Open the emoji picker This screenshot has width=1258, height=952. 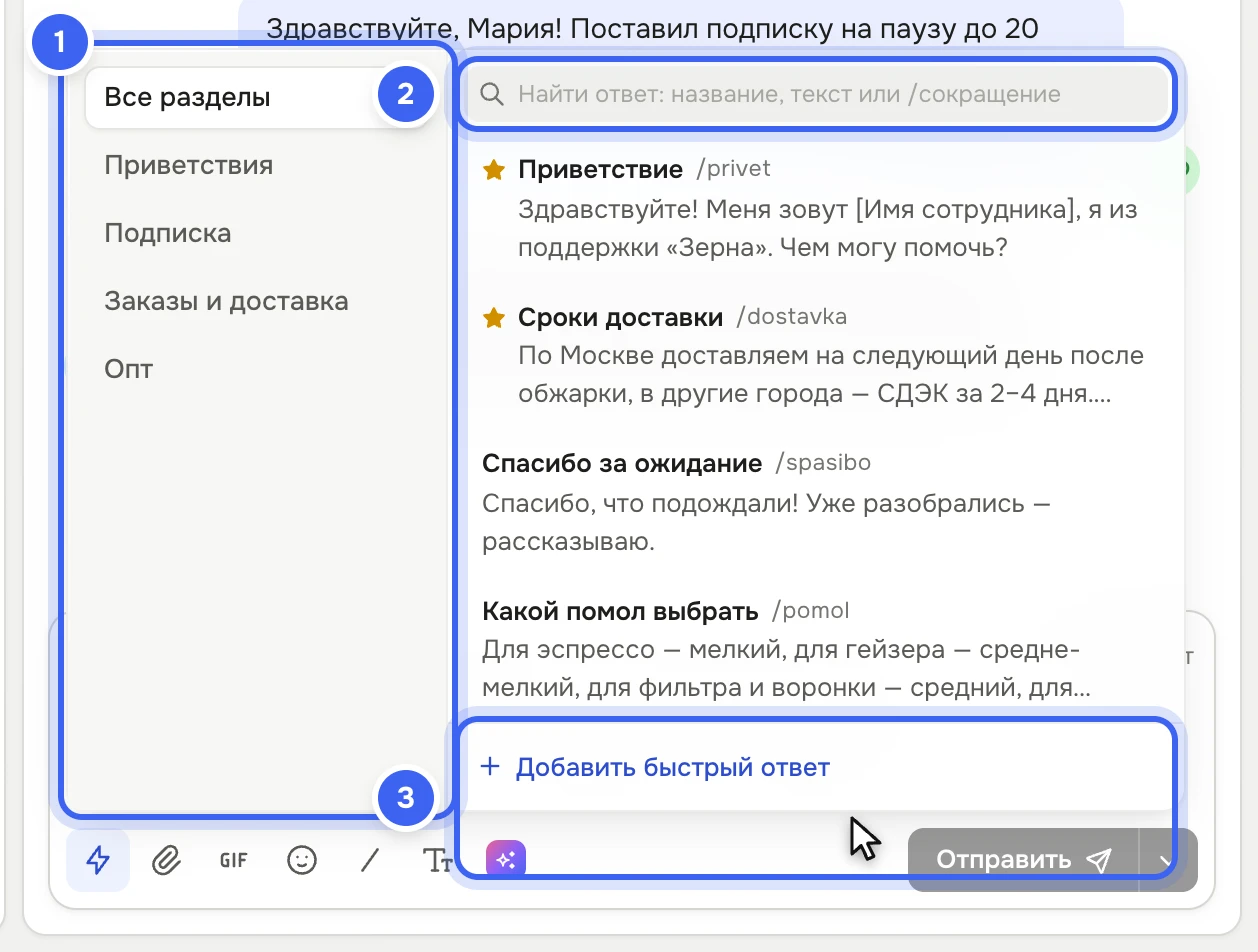click(302, 860)
